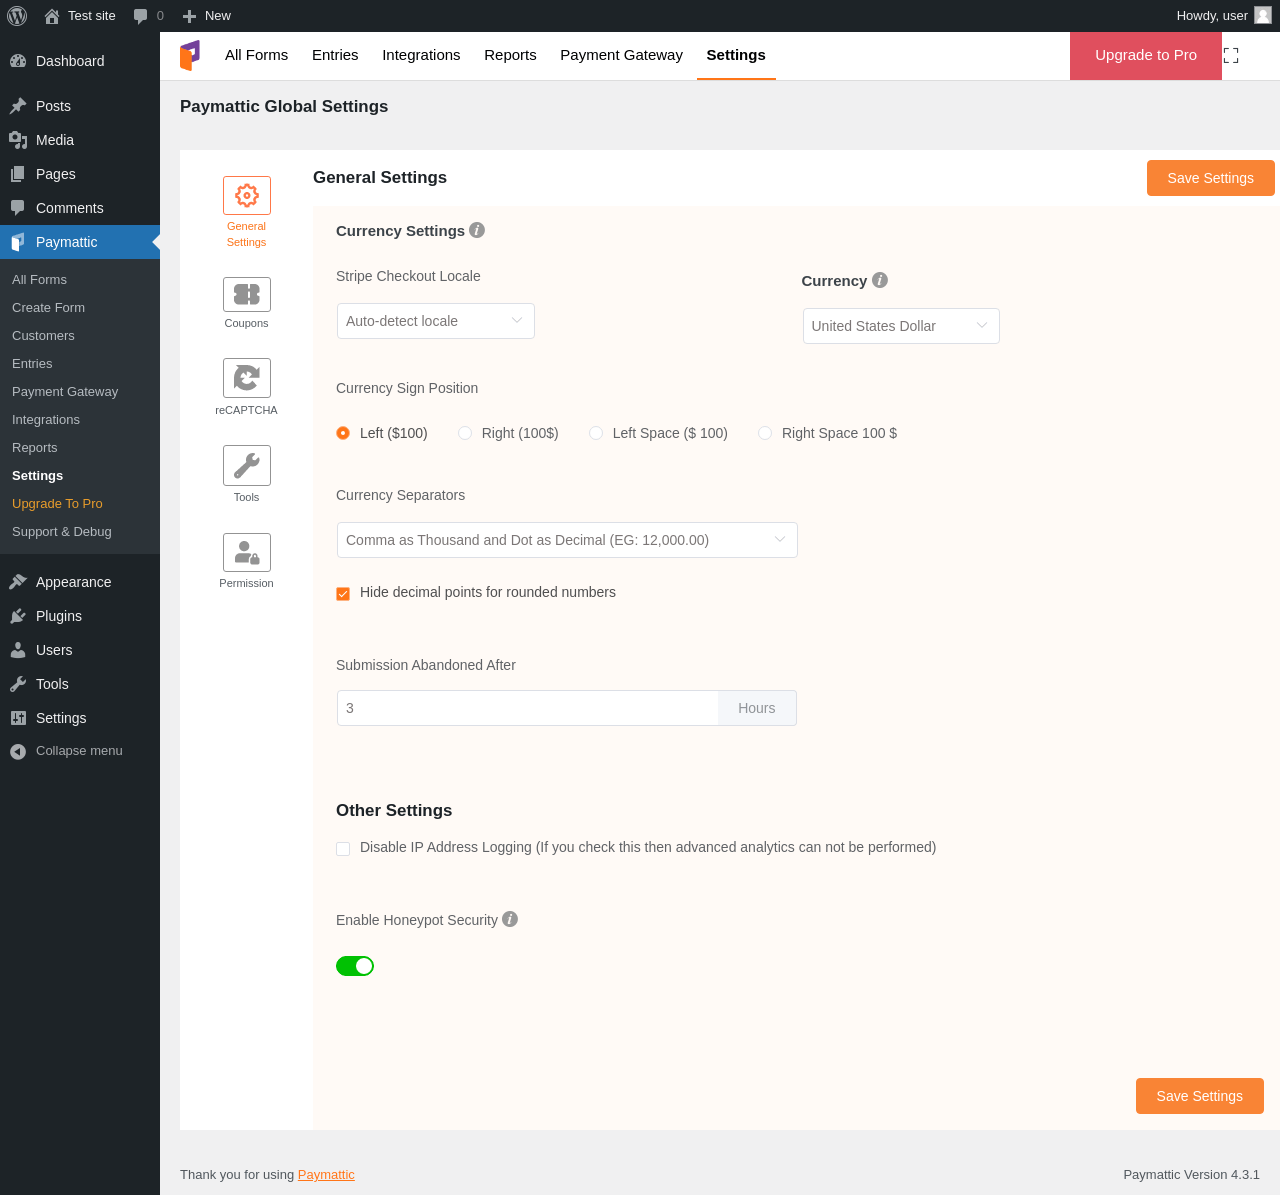1280x1195 pixels.
Task: Open the Stripe Checkout Locale dropdown
Action: coord(436,321)
